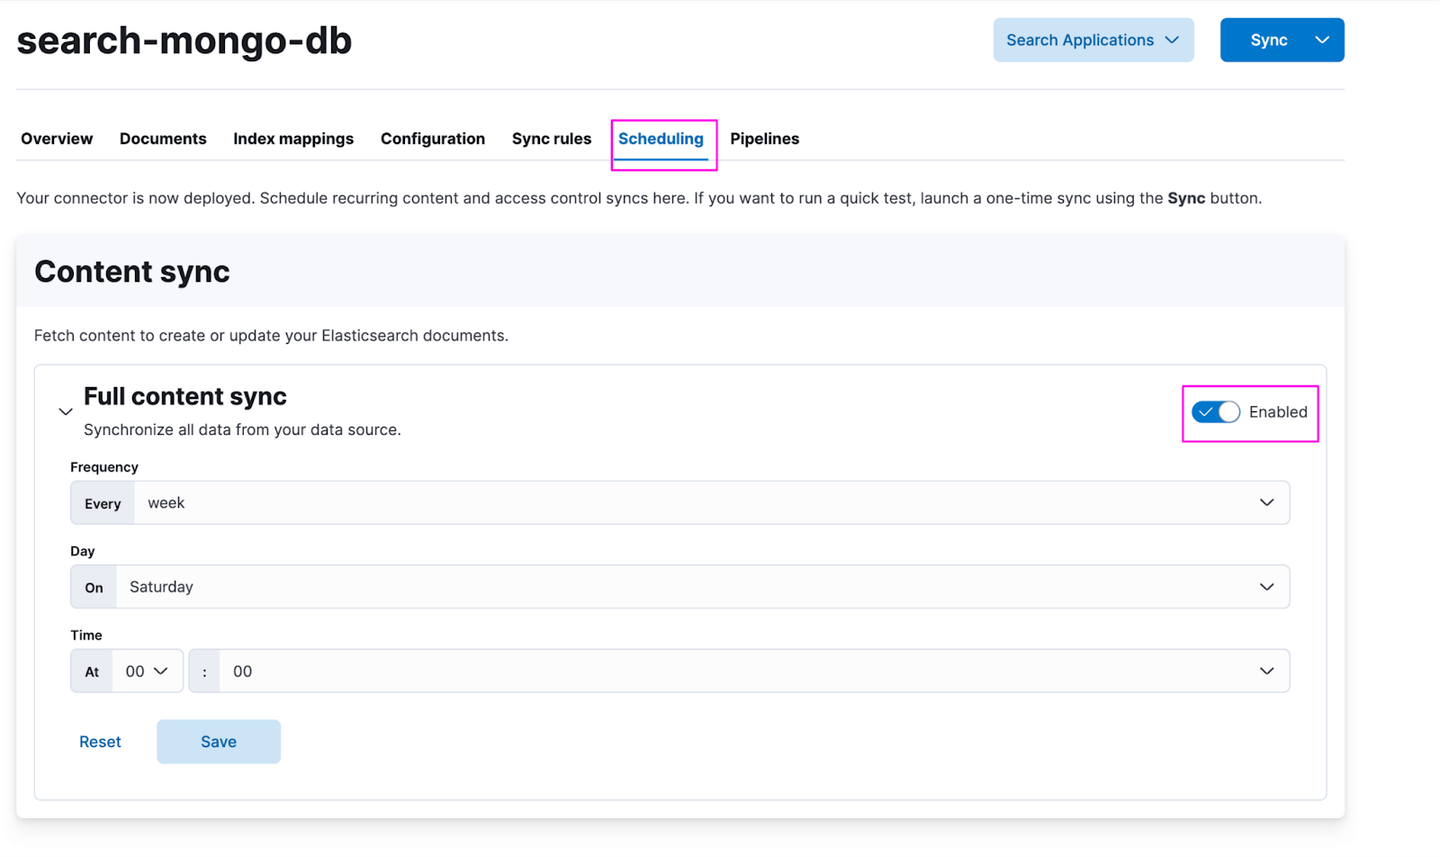
Task: Click the hour selector chevron
Action: tap(161, 671)
